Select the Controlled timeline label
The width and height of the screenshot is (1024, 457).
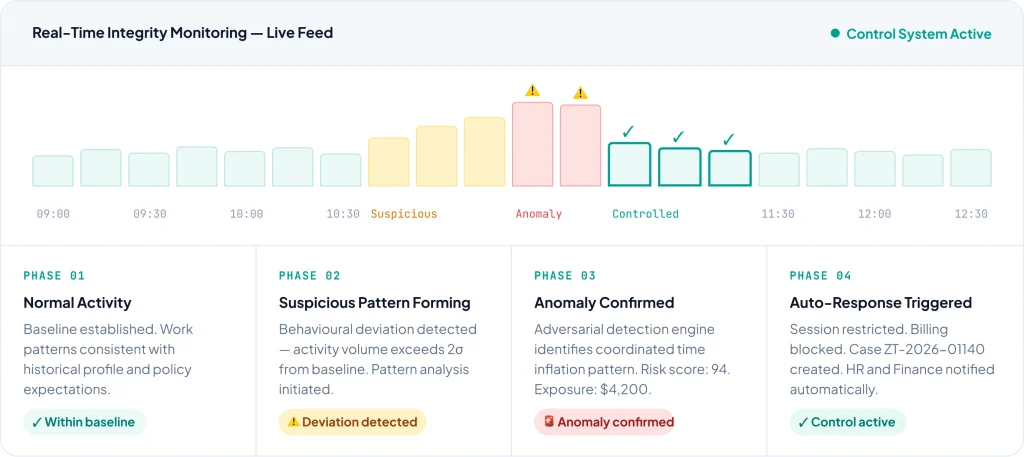(x=645, y=214)
